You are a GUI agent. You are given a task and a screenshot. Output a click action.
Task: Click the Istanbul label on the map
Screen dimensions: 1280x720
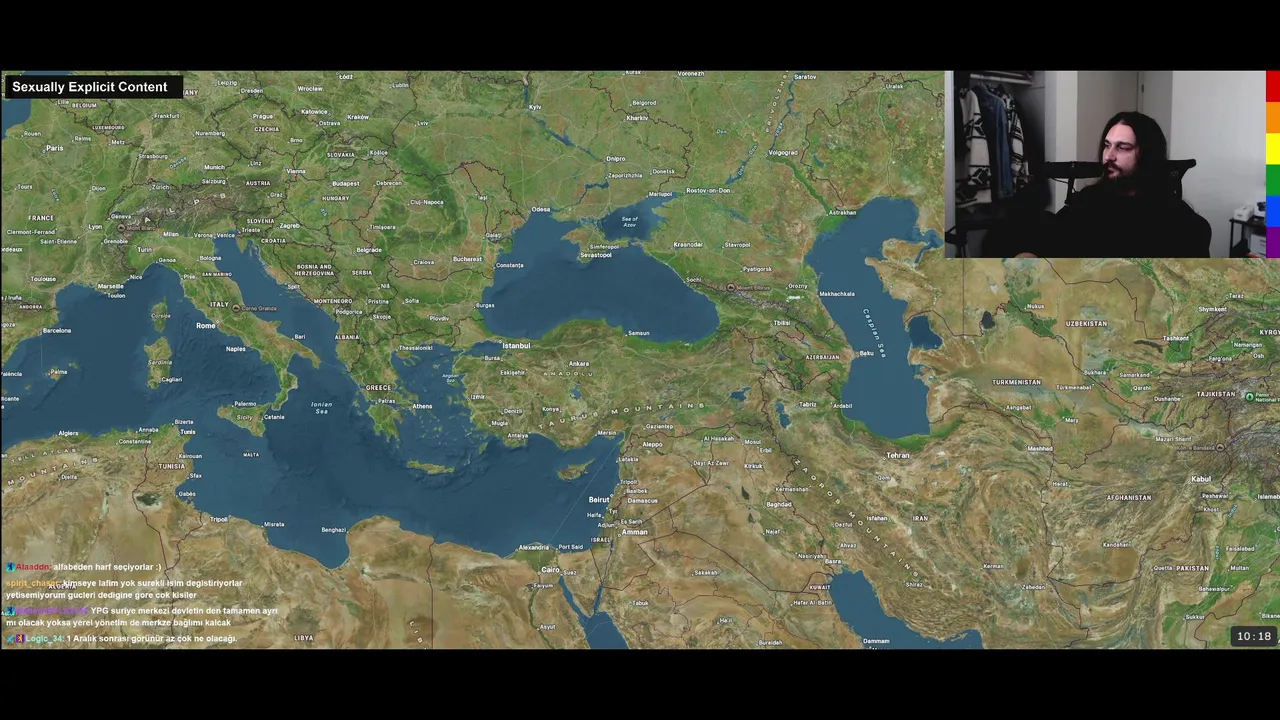pos(516,346)
